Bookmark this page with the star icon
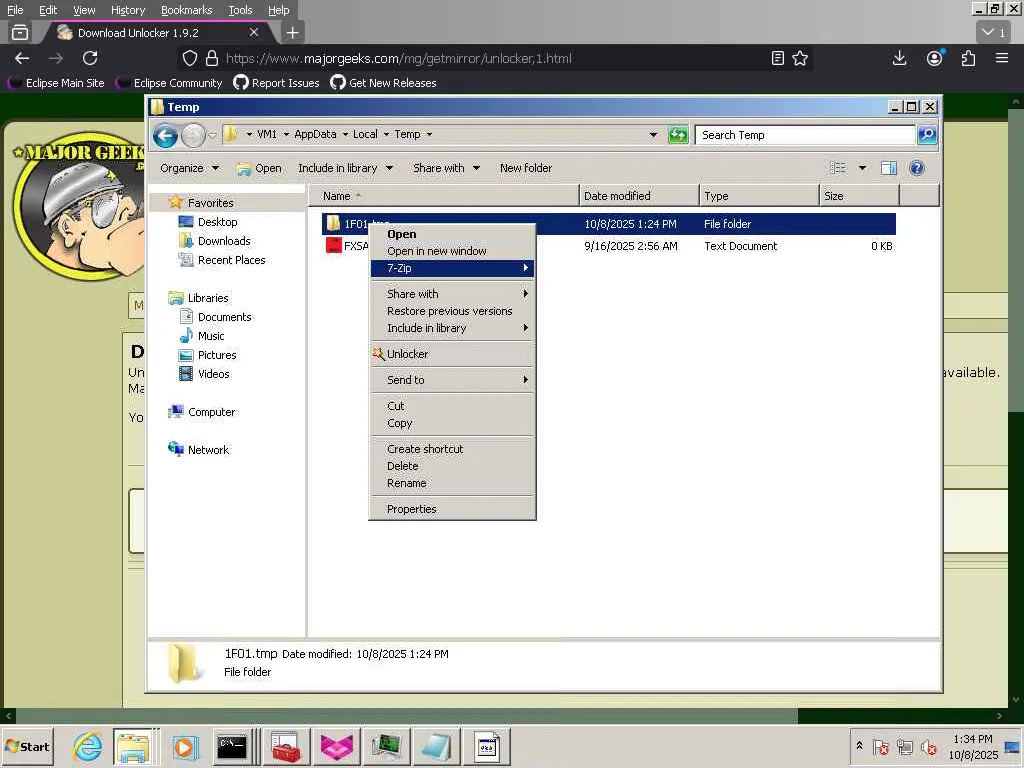The width and height of the screenshot is (1024, 768). point(800,58)
